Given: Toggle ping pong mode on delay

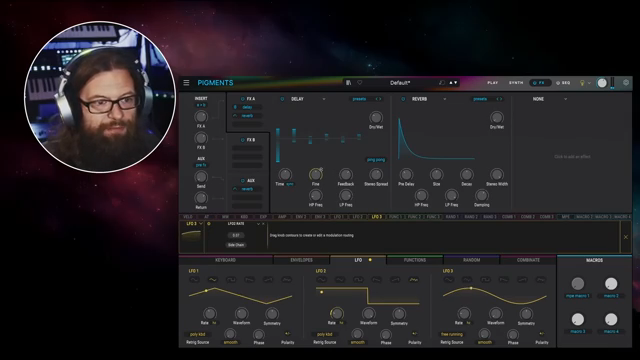Looking at the screenshot, I should [376, 160].
